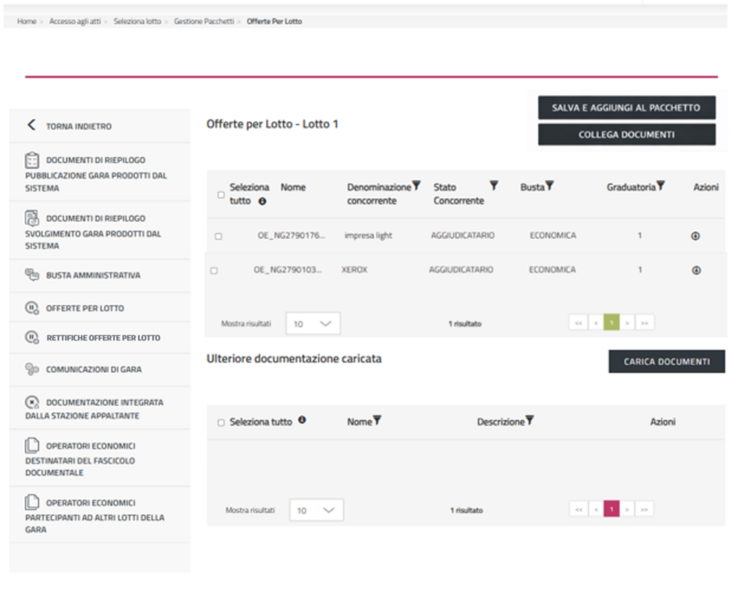Filter the Graduatoria column funnel icon
731x599 pixels.
click(661, 186)
